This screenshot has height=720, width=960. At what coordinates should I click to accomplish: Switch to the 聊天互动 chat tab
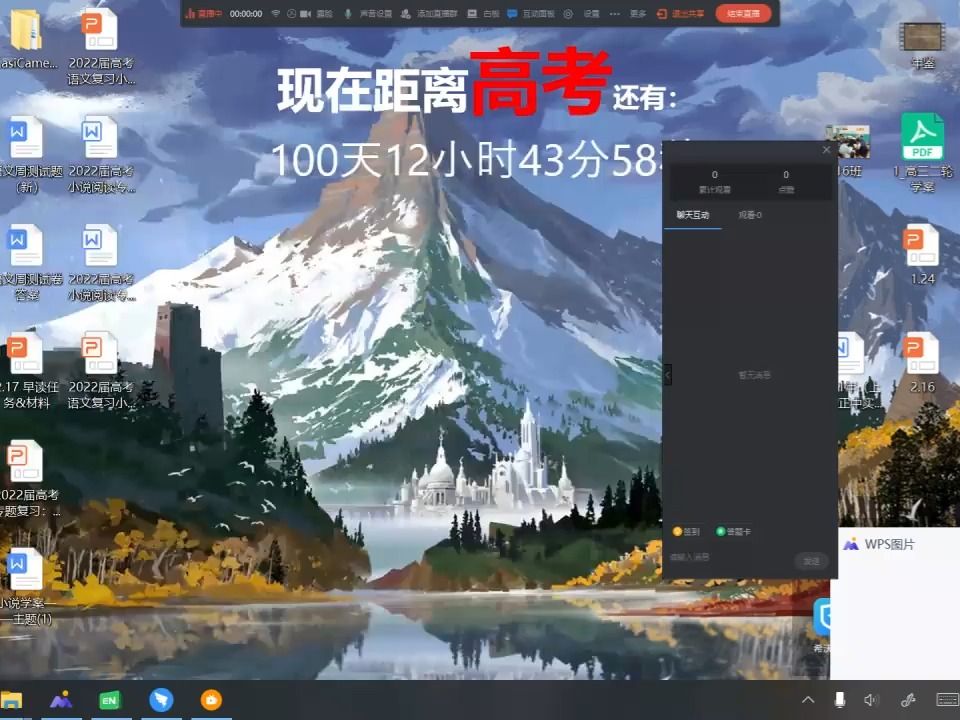click(692, 215)
